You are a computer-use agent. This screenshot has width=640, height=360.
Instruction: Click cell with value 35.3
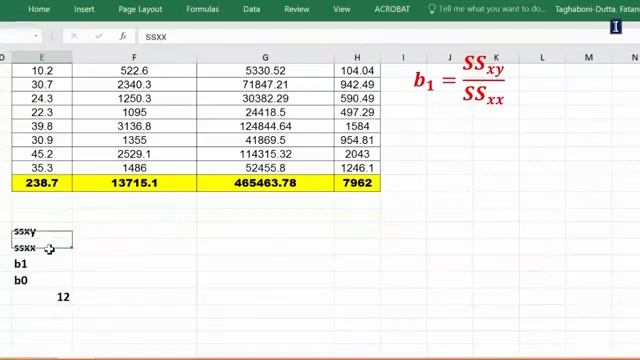tap(42, 168)
